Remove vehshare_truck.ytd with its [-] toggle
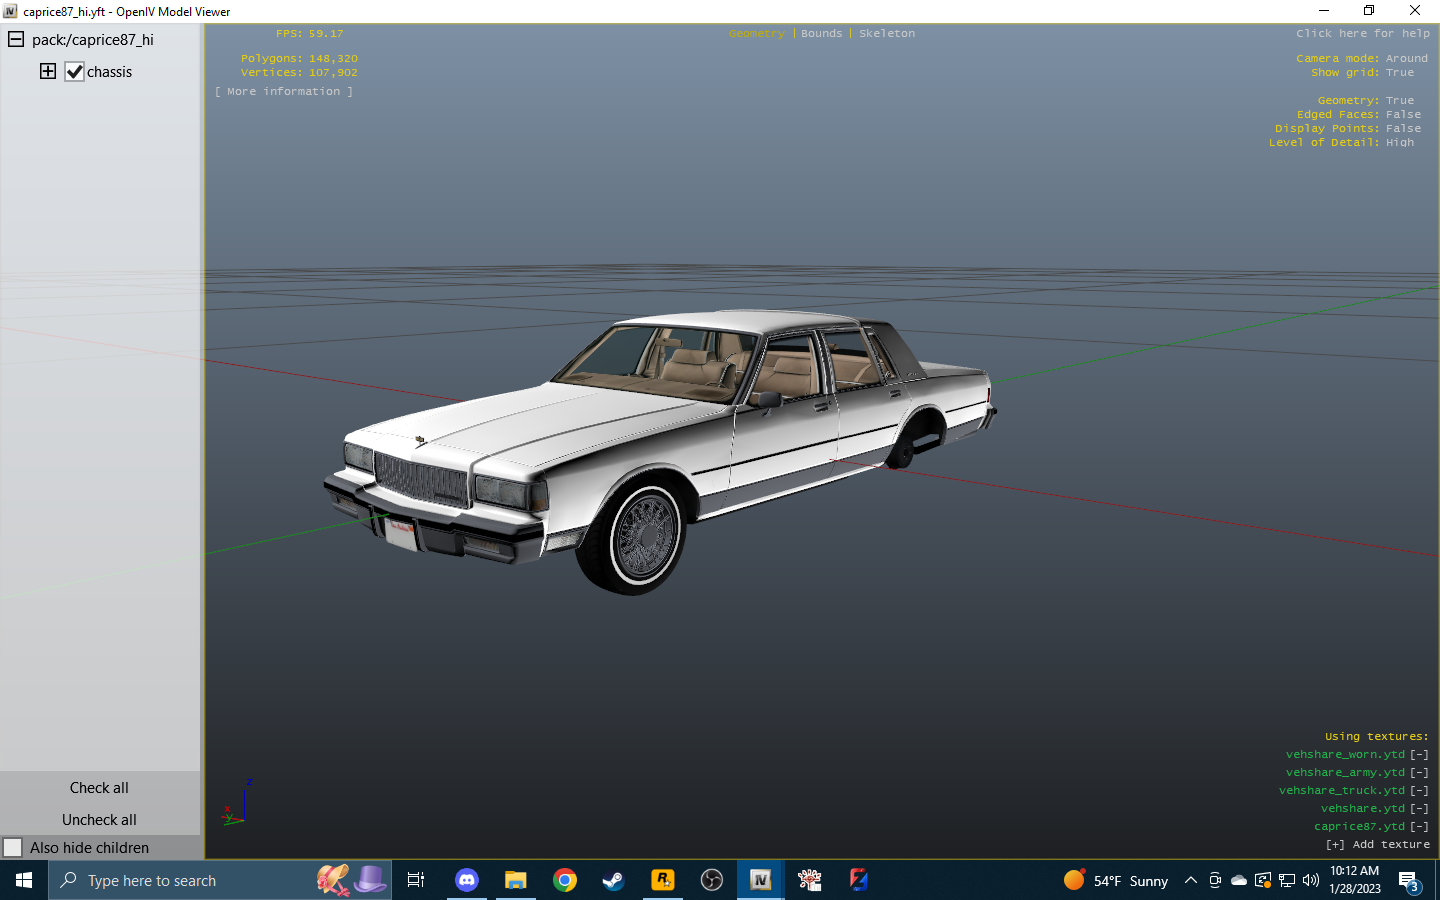This screenshot has width=1440, height=900. (x=1419, y=790)
